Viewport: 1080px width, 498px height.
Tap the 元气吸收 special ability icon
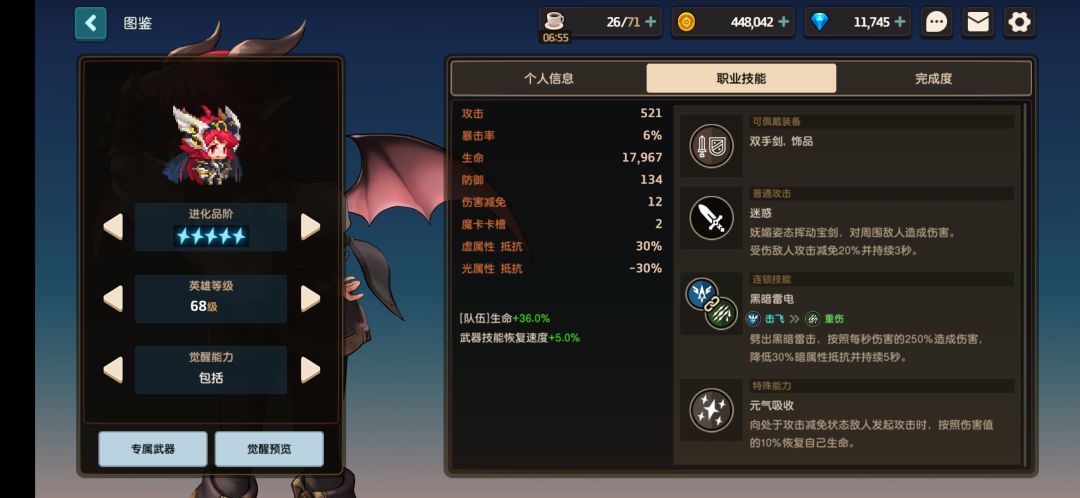712,411
